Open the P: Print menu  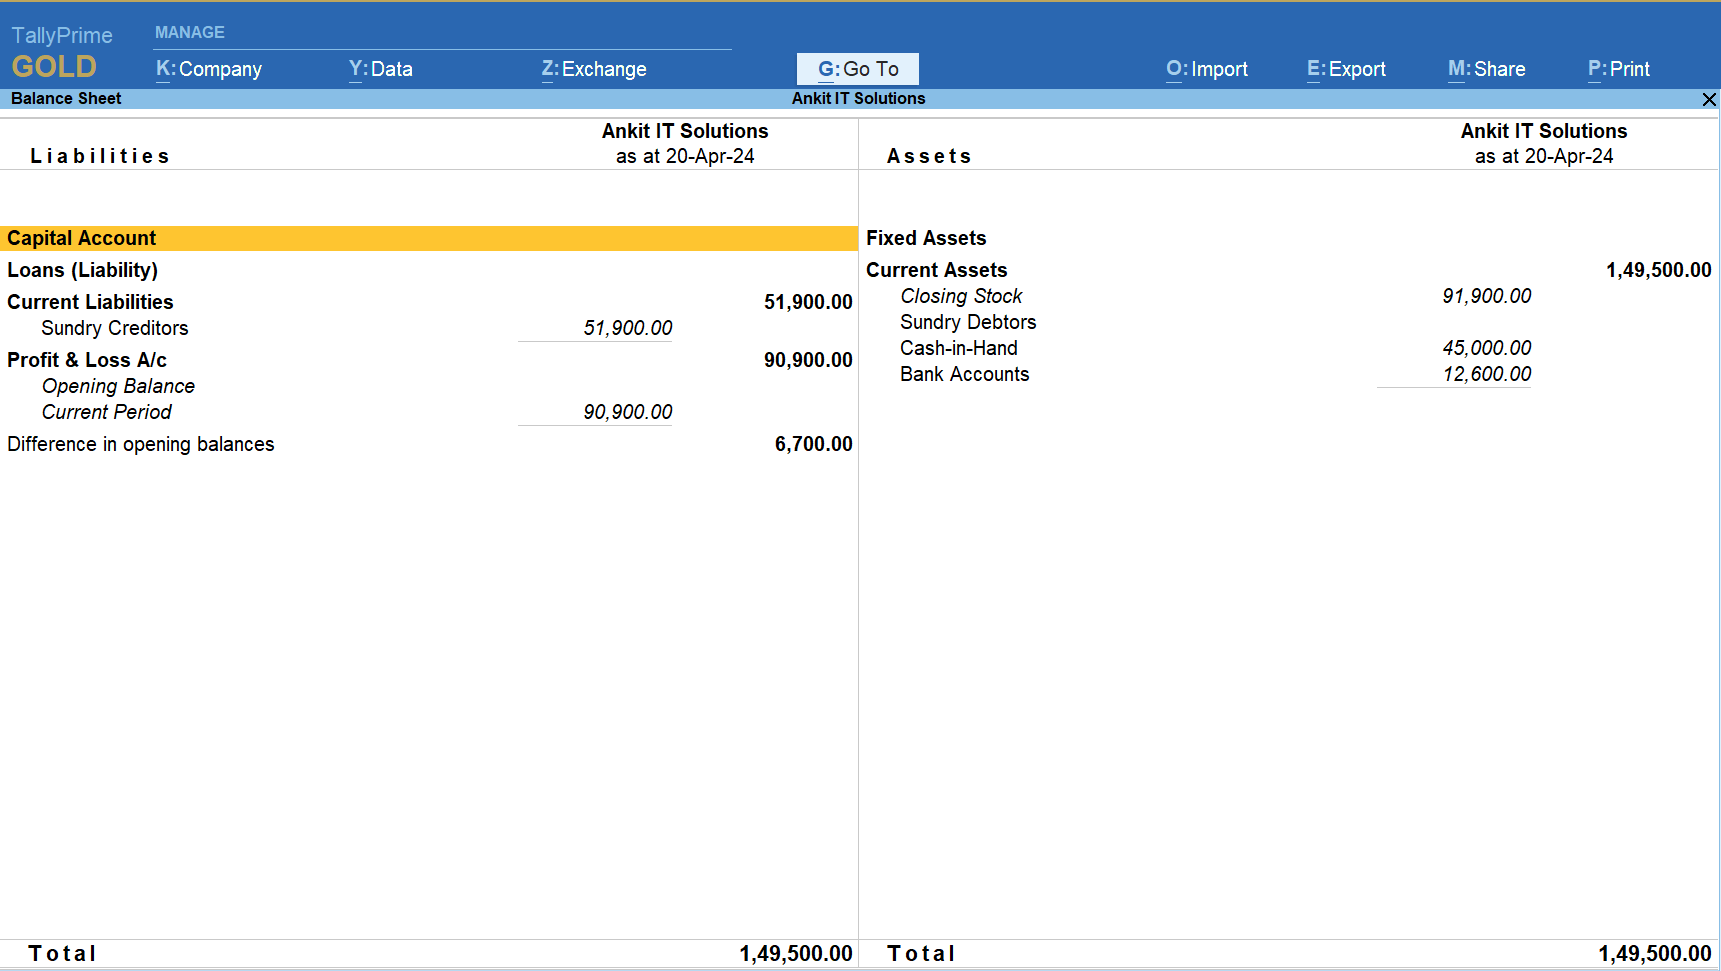1618,69
